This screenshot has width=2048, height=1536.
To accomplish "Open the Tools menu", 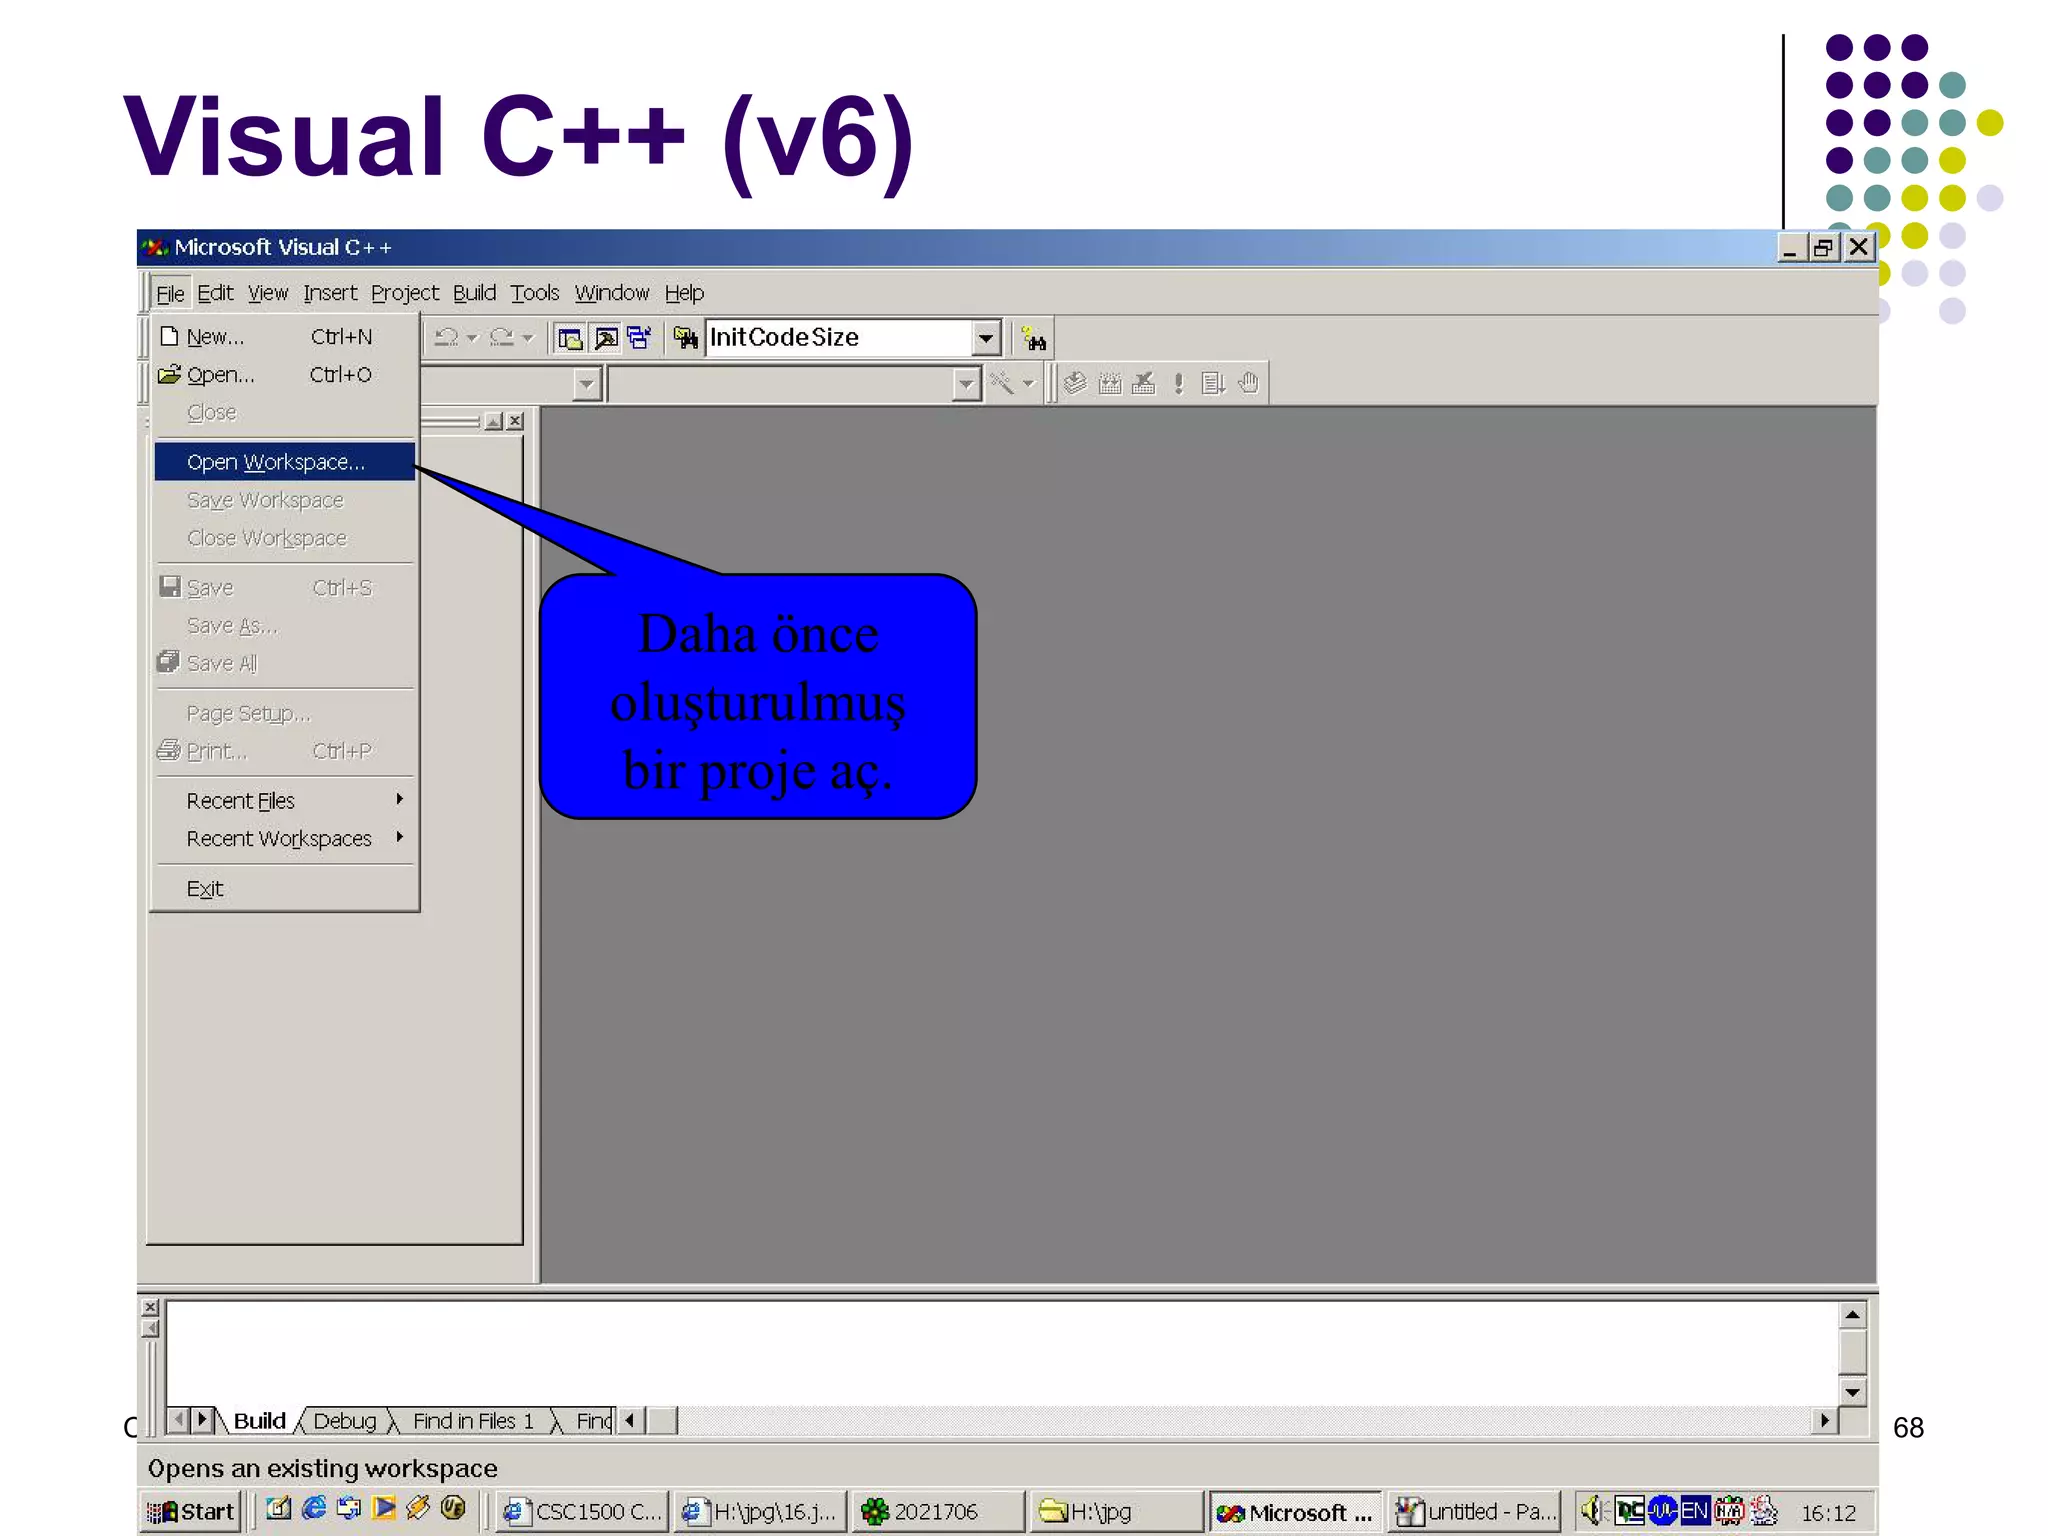I will 535,293.
